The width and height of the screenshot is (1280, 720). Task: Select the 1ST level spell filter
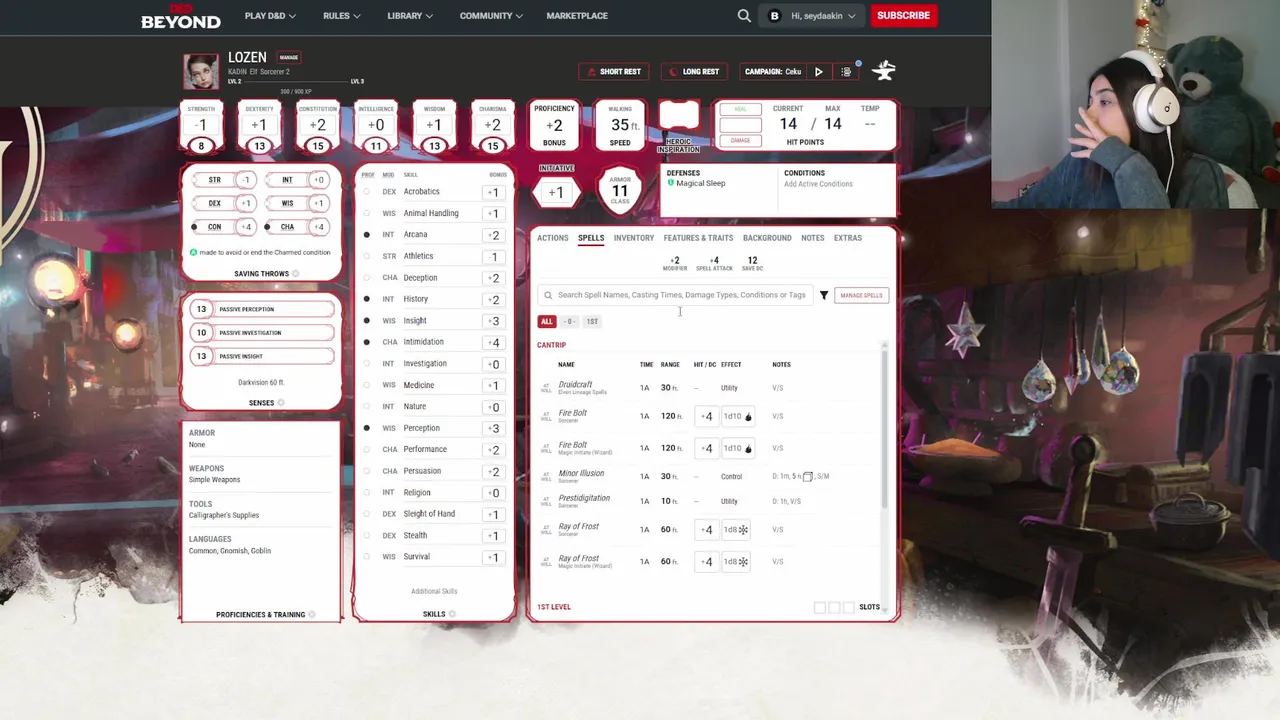592,322
